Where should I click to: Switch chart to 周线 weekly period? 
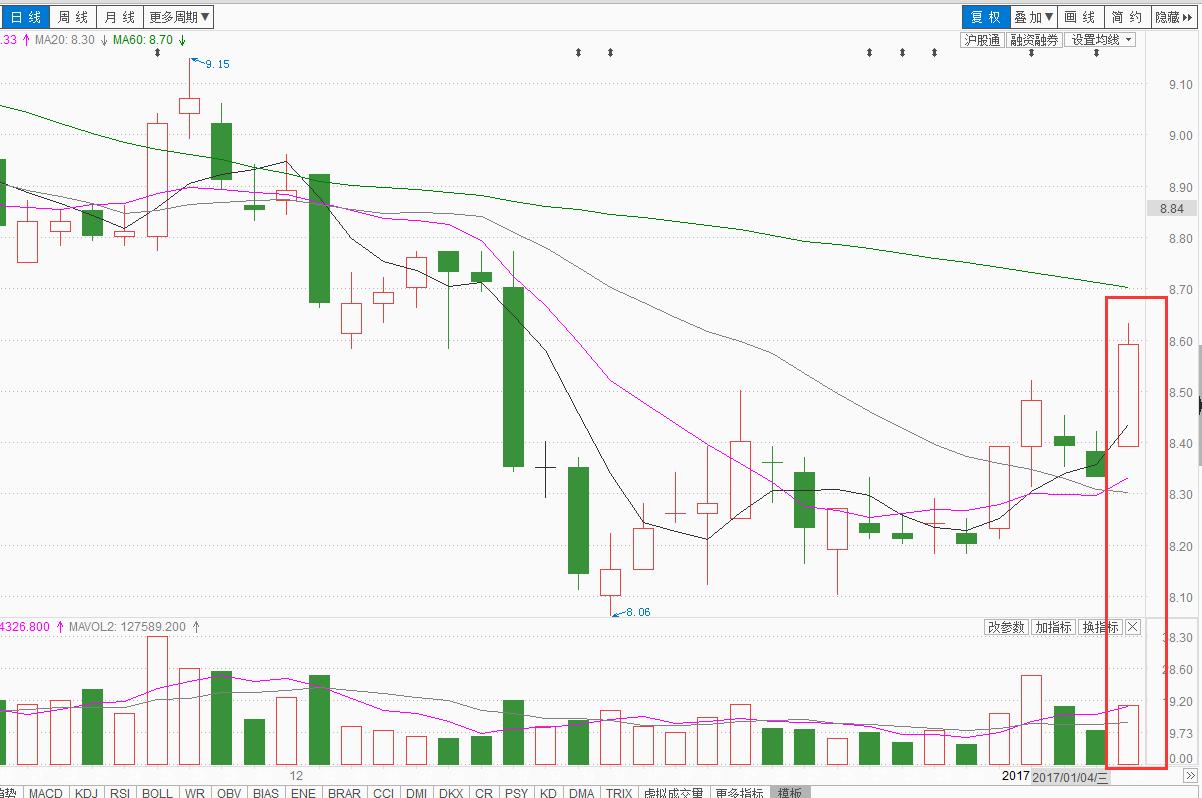pos(72,17)
